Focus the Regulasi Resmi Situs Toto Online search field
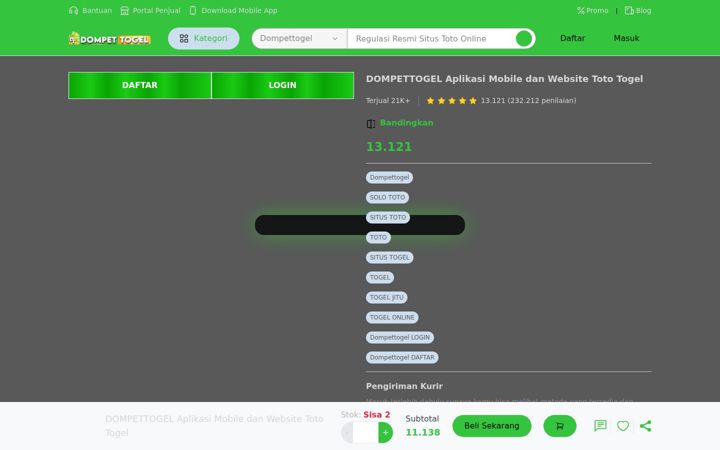This screenshot has width=720, height=450. click(x=431, y=39)
